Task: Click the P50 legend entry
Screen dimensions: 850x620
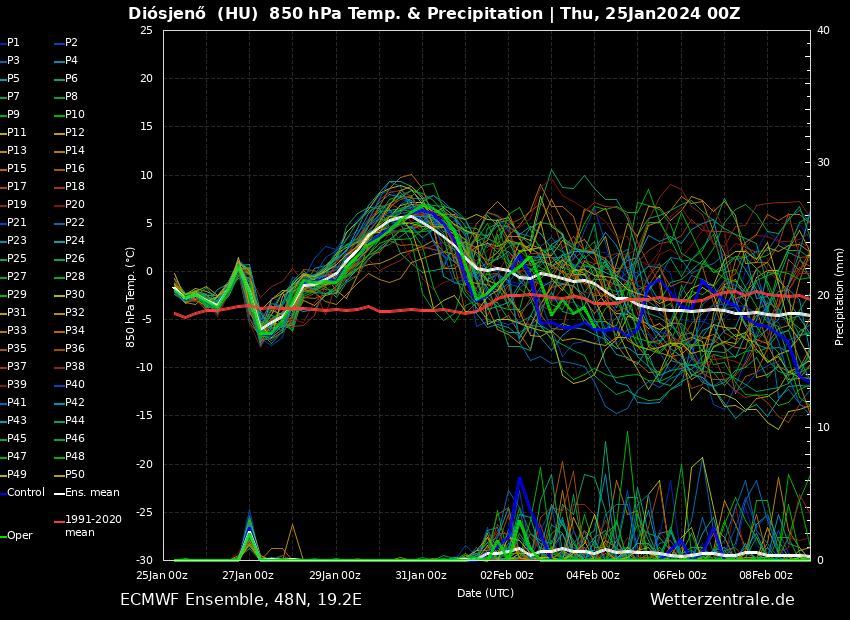Action: click(x=75, y=475)
